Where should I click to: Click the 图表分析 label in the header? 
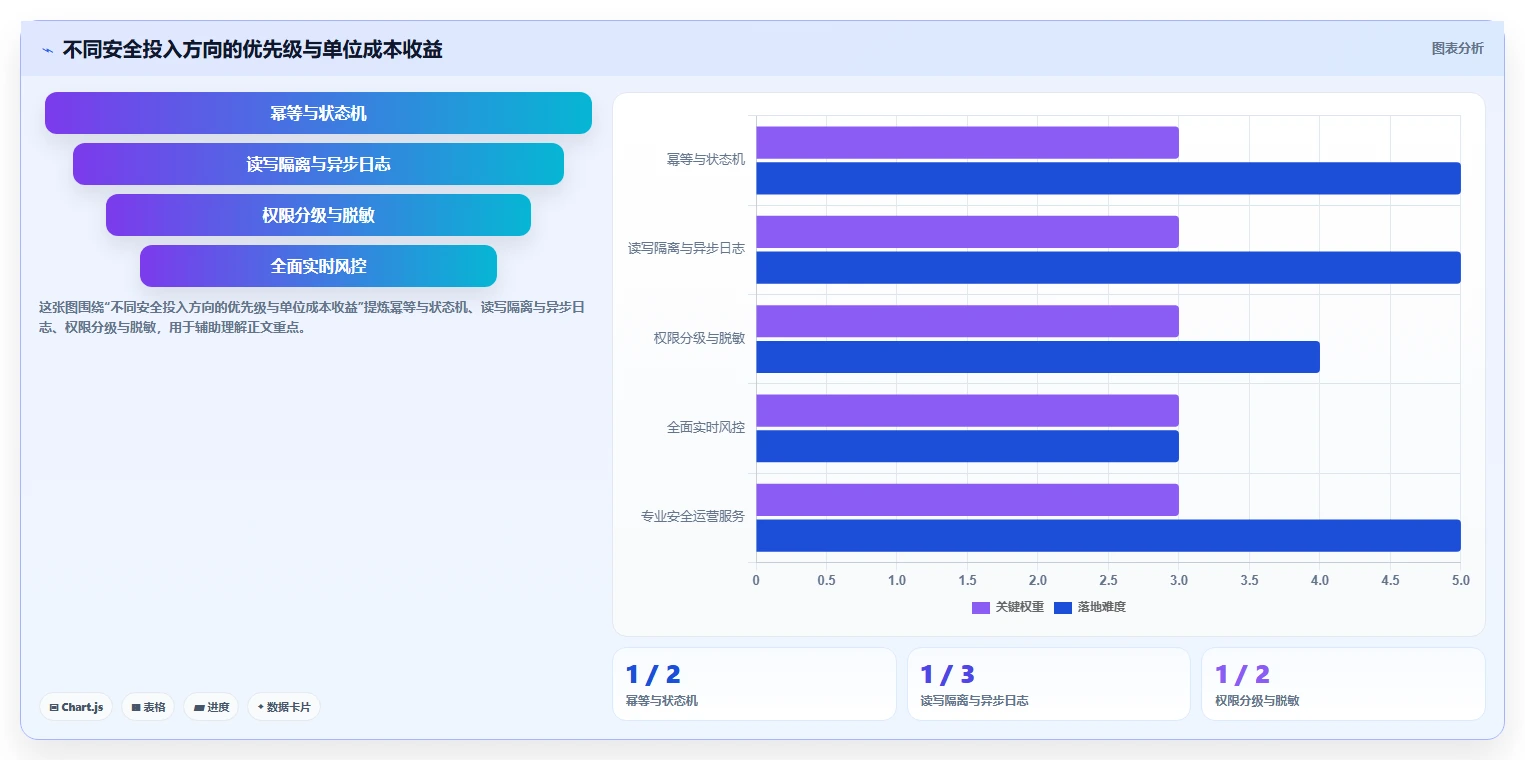tap(1457, 48)
